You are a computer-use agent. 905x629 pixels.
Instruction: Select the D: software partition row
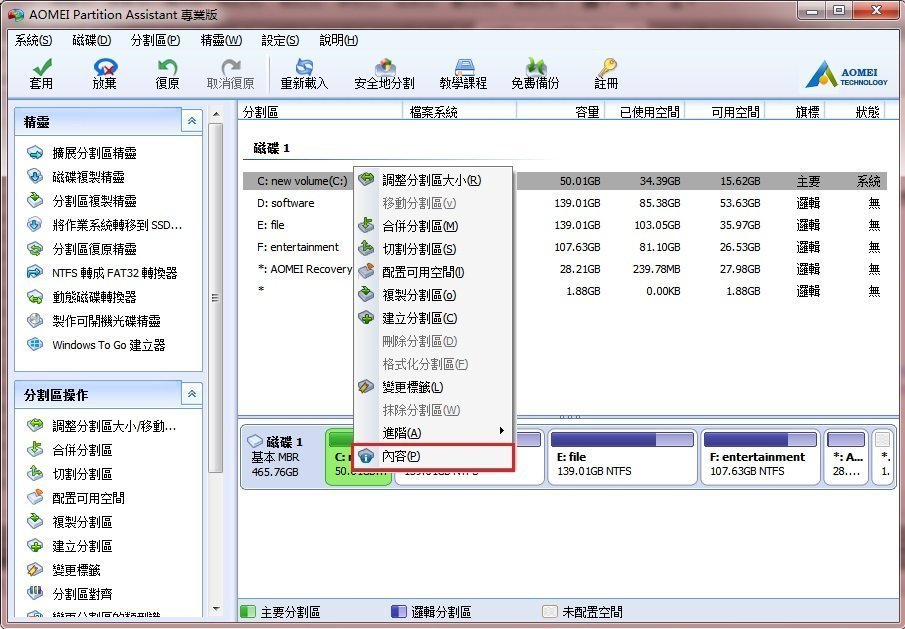pos(564,203)
